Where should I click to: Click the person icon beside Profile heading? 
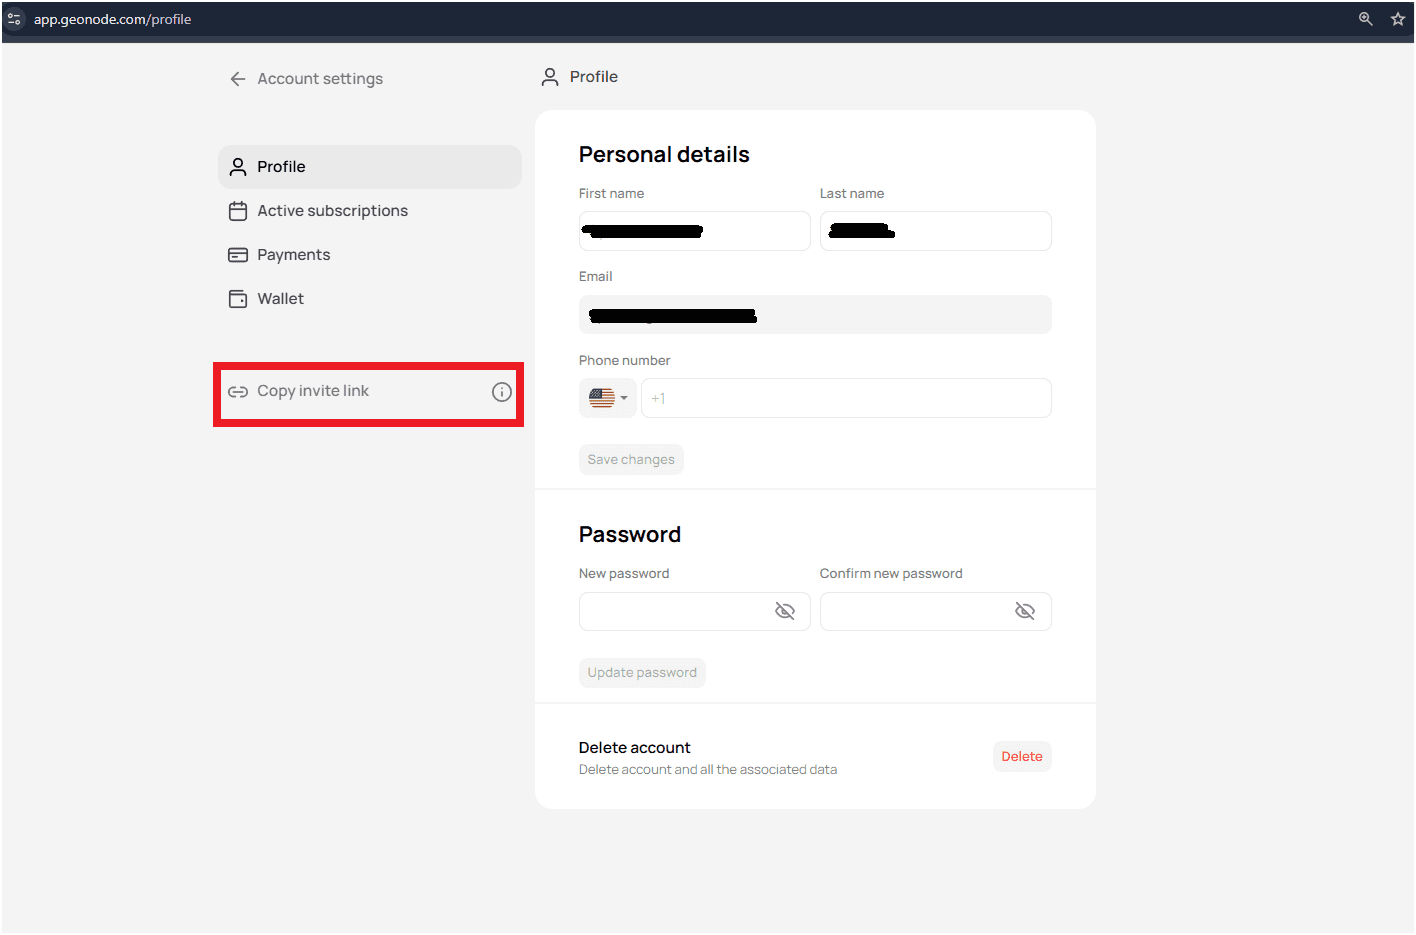(x=549, y=76)
